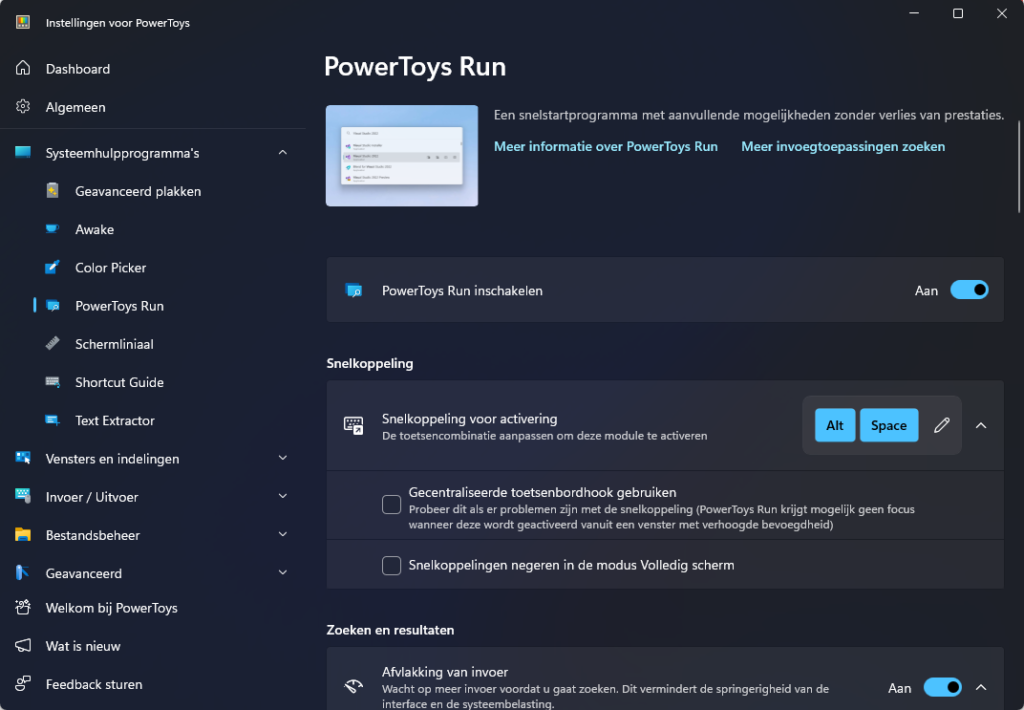
Task: Click the icon beside PowerToys Run inschakelen
Action: pos(354,290)
